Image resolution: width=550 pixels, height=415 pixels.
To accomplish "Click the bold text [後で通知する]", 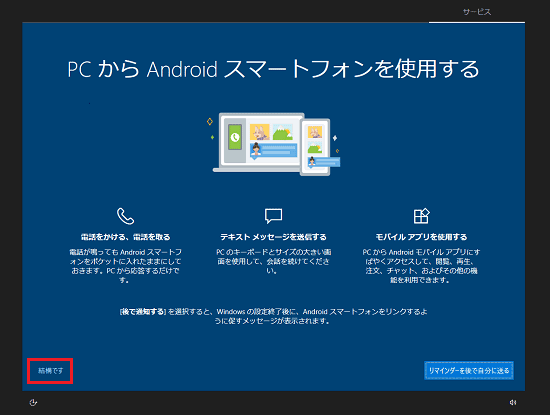I will click(142, 312).
